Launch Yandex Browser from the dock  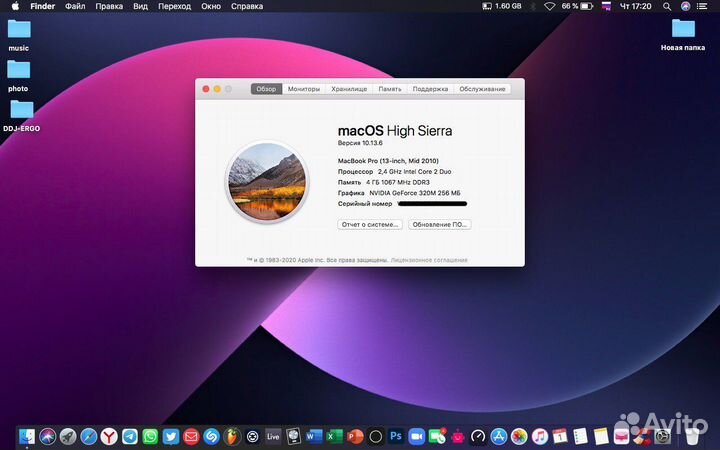pyautogui.click(x=109, y=436)
